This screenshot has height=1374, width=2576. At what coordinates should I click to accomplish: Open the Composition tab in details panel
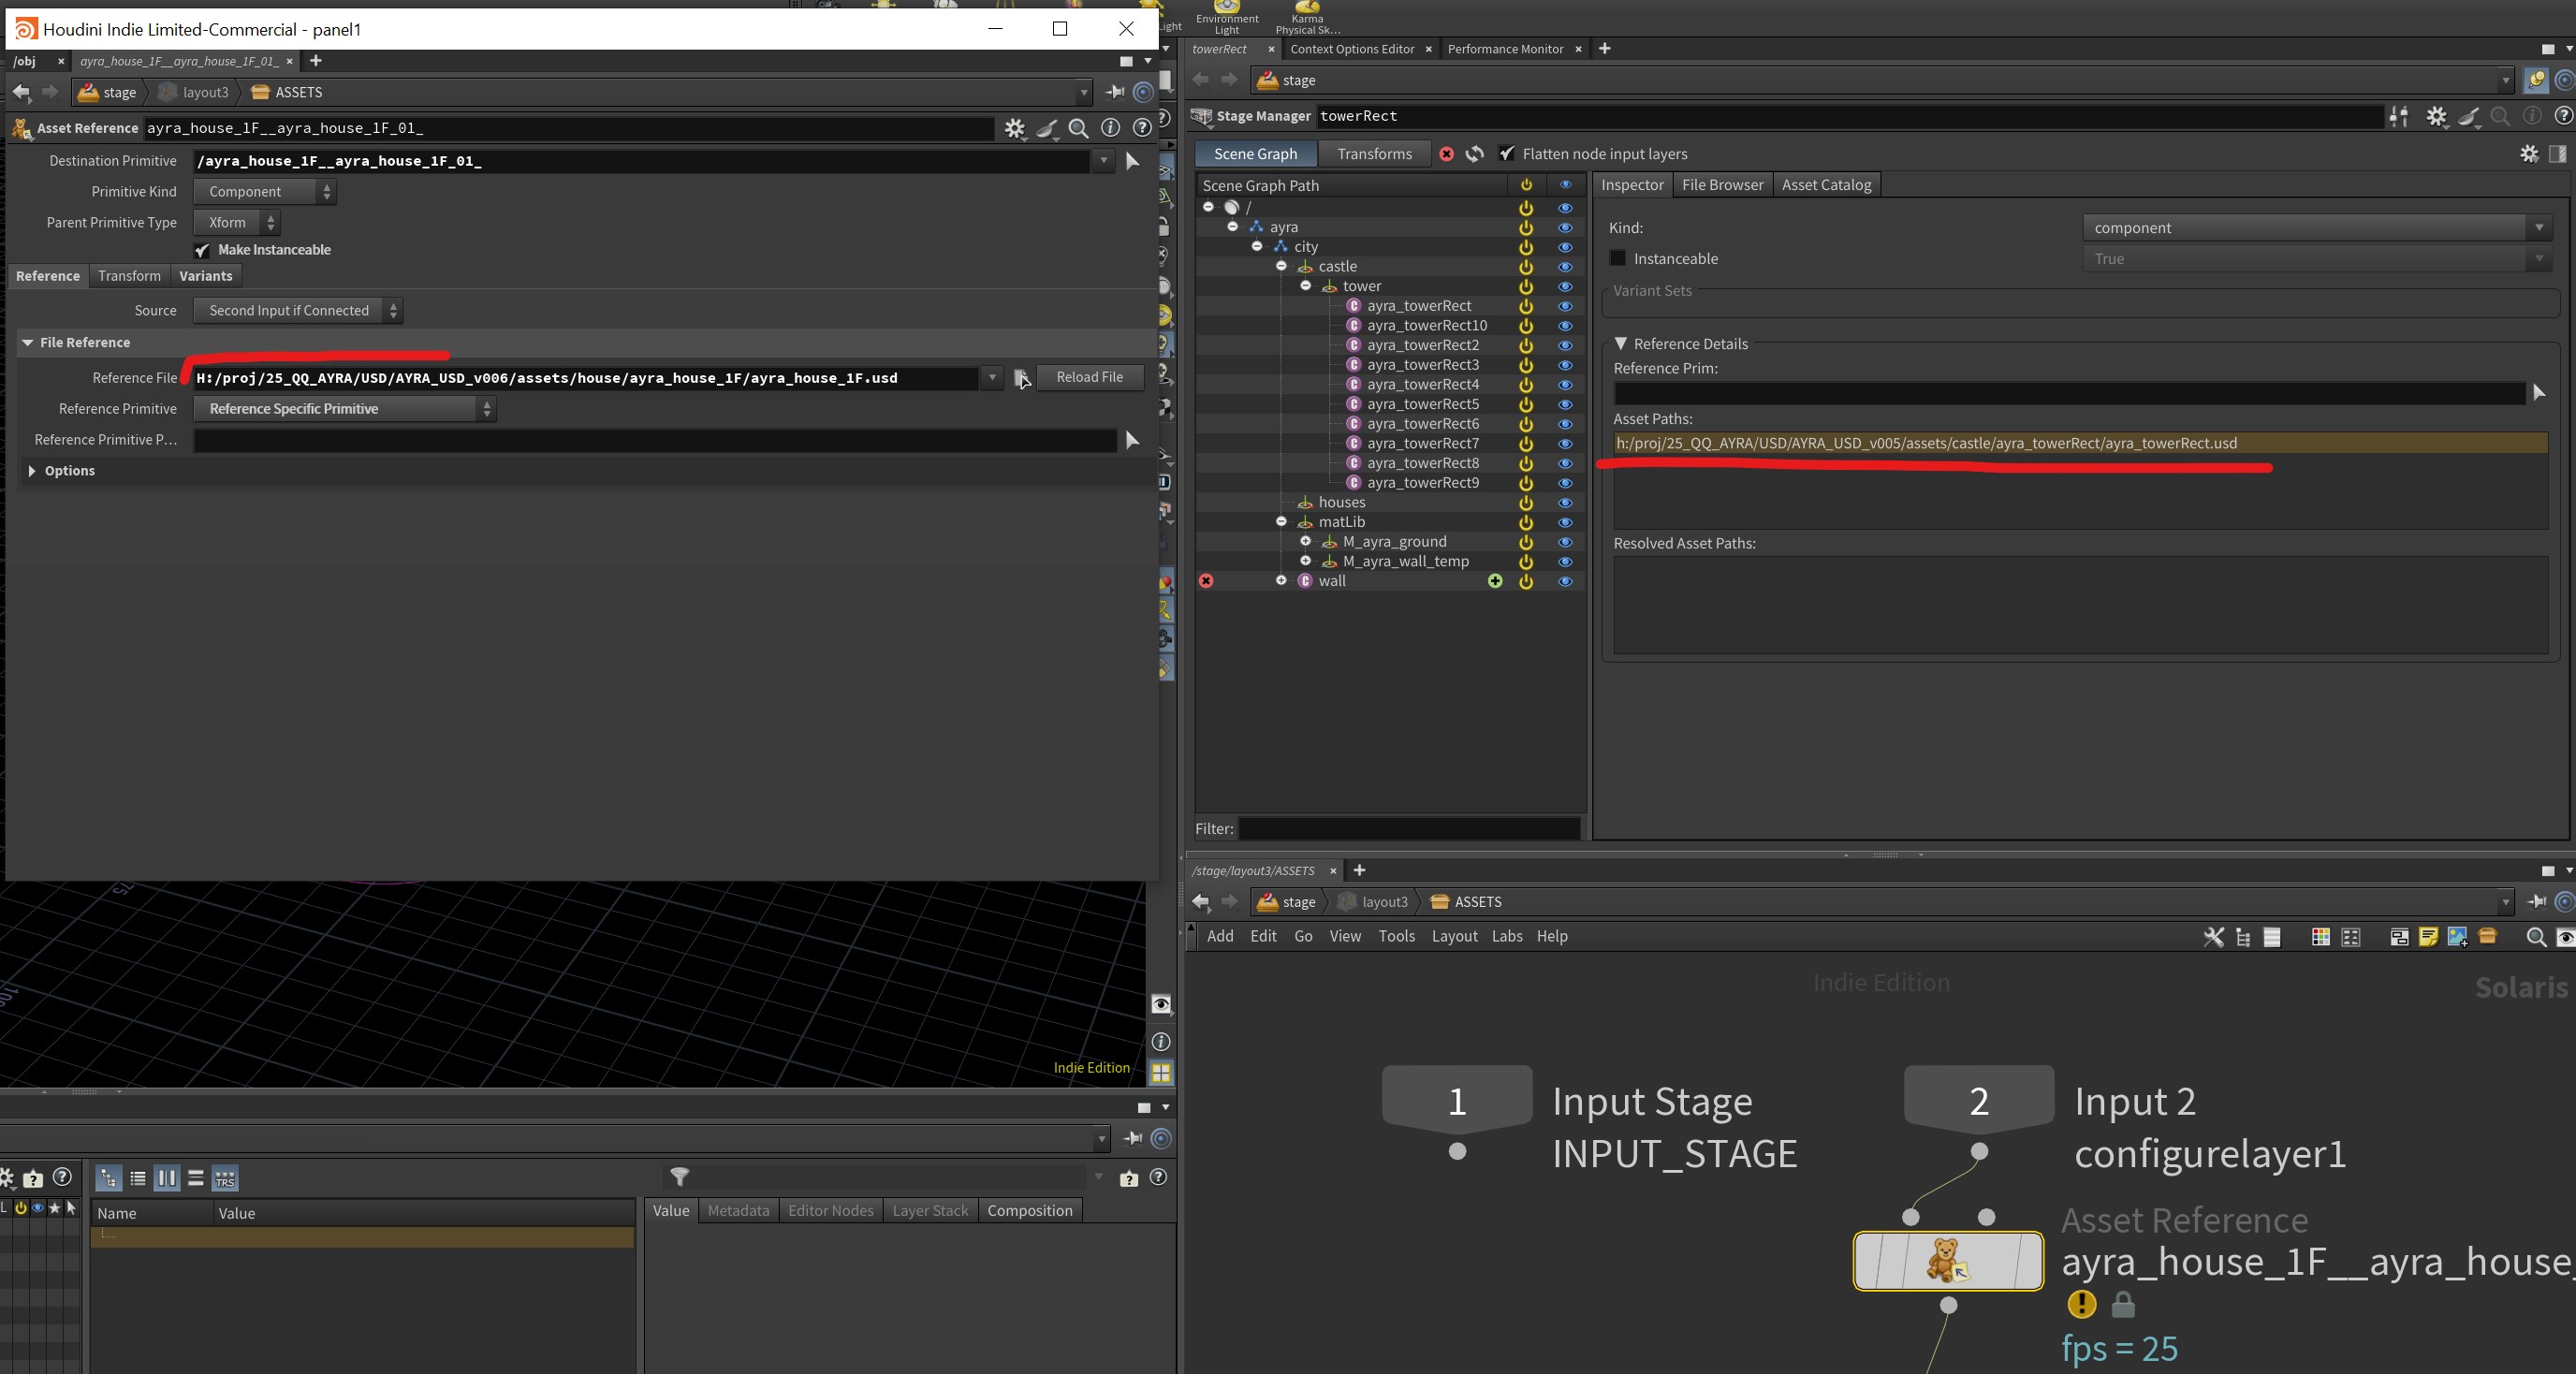click(1029, 1211)
